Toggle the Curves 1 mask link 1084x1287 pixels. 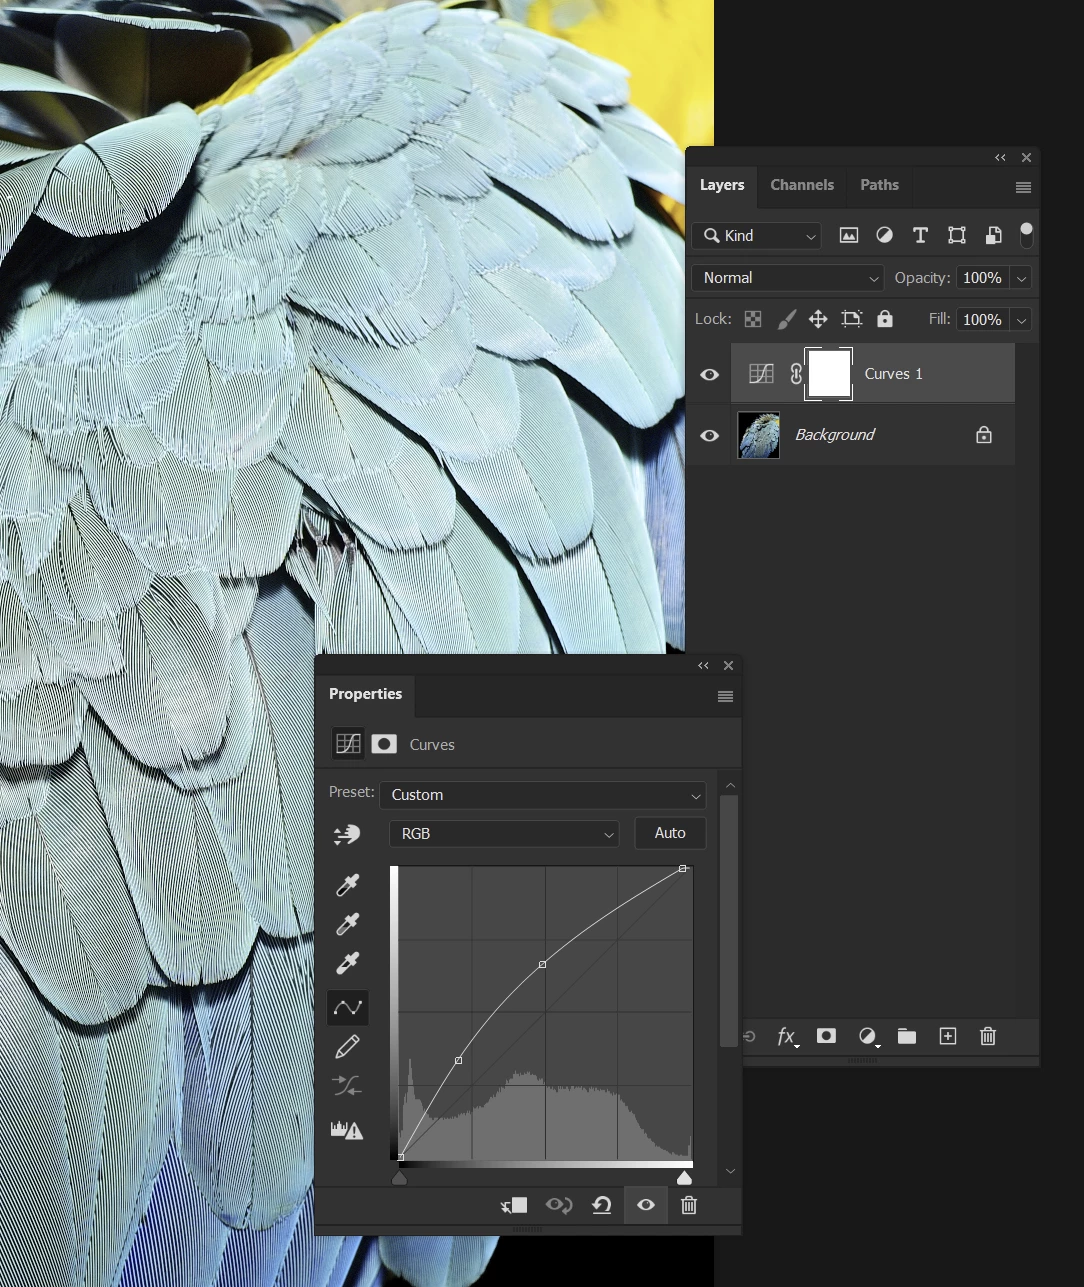coord(796,374)
